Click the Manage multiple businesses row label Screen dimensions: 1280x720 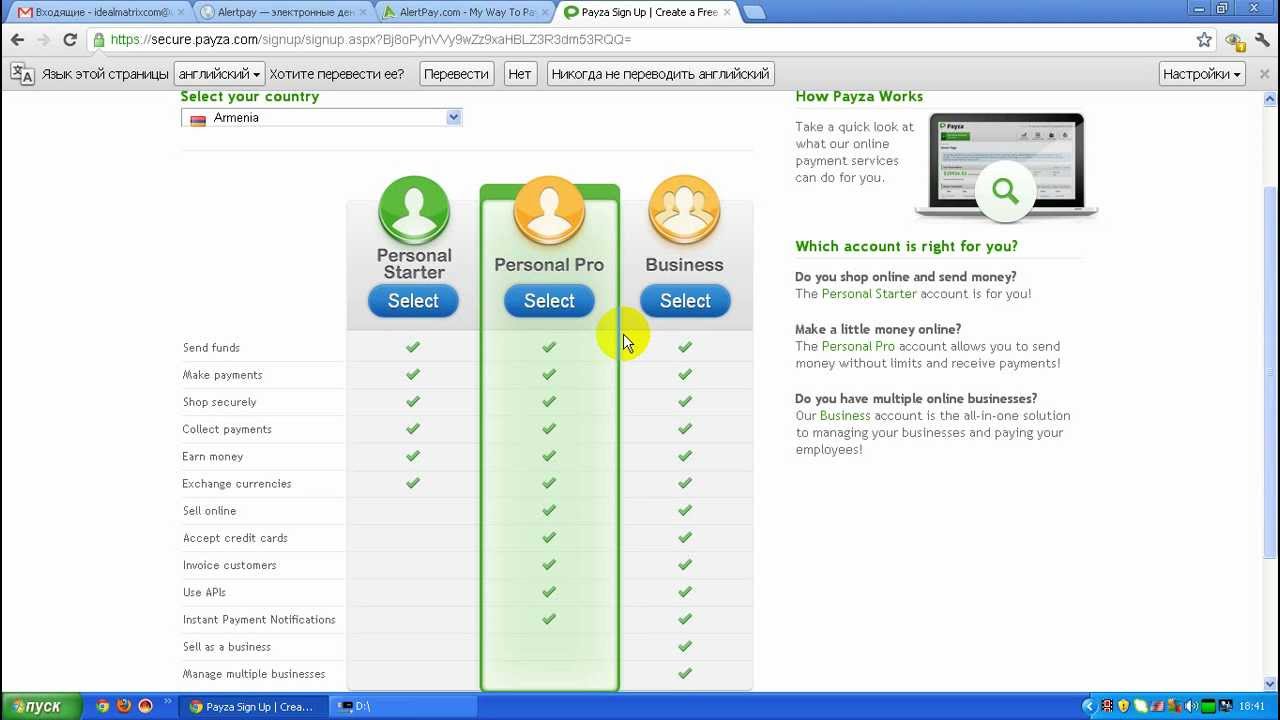[254, 674]
